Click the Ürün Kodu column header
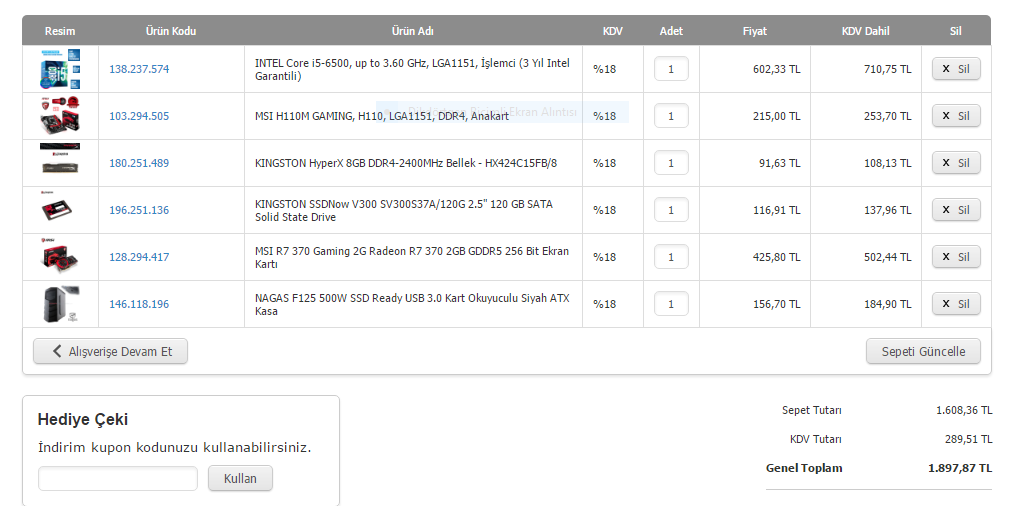 click(x=171, y=31)
